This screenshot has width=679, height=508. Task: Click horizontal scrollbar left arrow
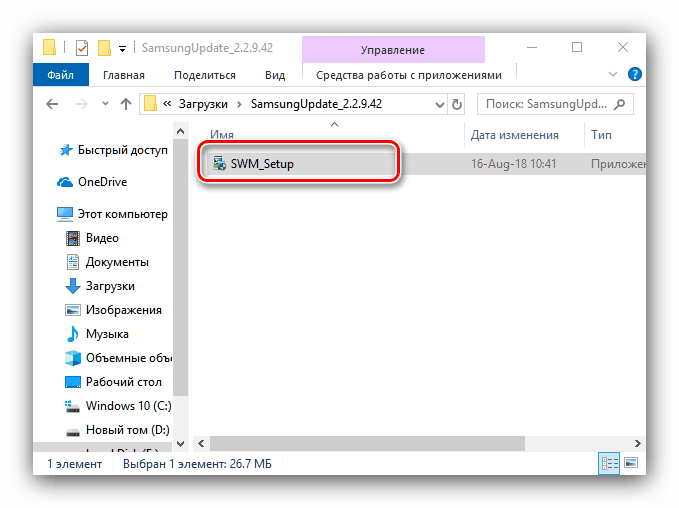click(x=201, y=443)
